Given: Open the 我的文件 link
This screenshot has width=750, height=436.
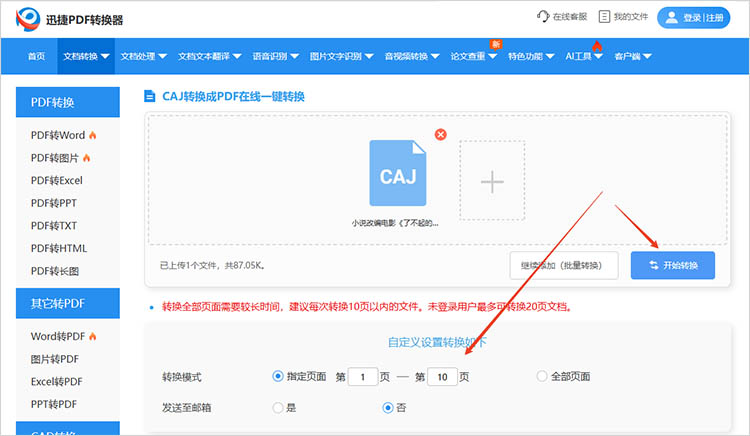Looking at the screenshot, I should click(x=624, y=17).
